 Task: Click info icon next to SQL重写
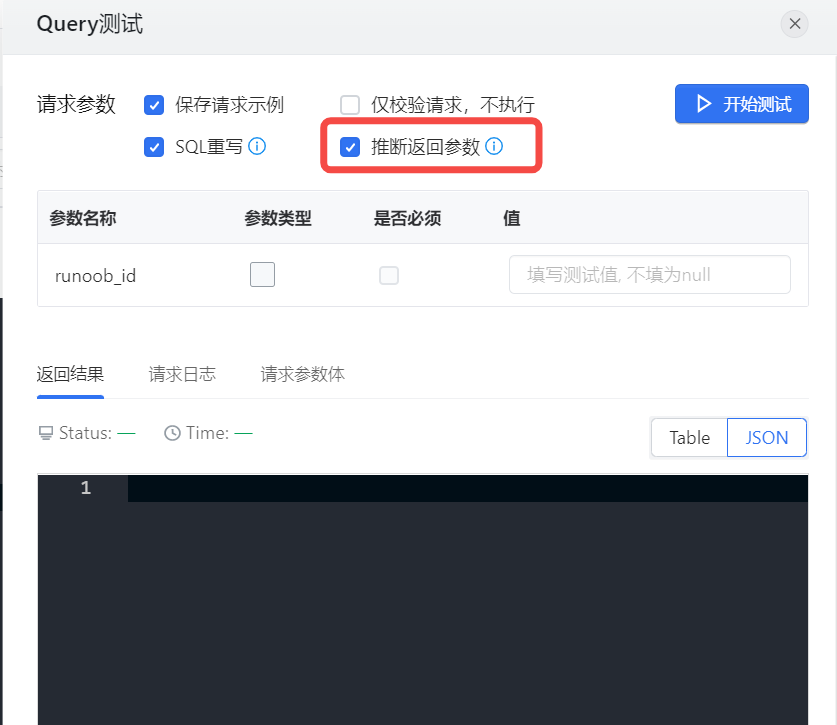click(257, 146)
